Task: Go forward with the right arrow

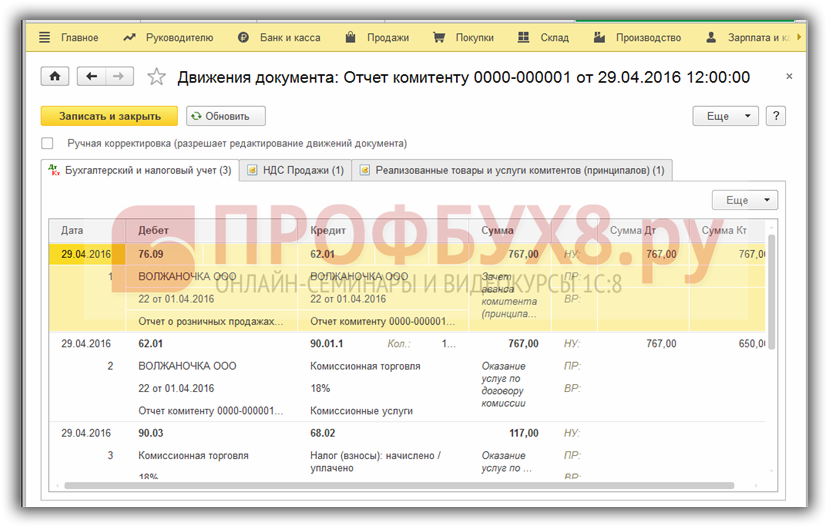Action: pyautogui.click(x=119, y=77)
